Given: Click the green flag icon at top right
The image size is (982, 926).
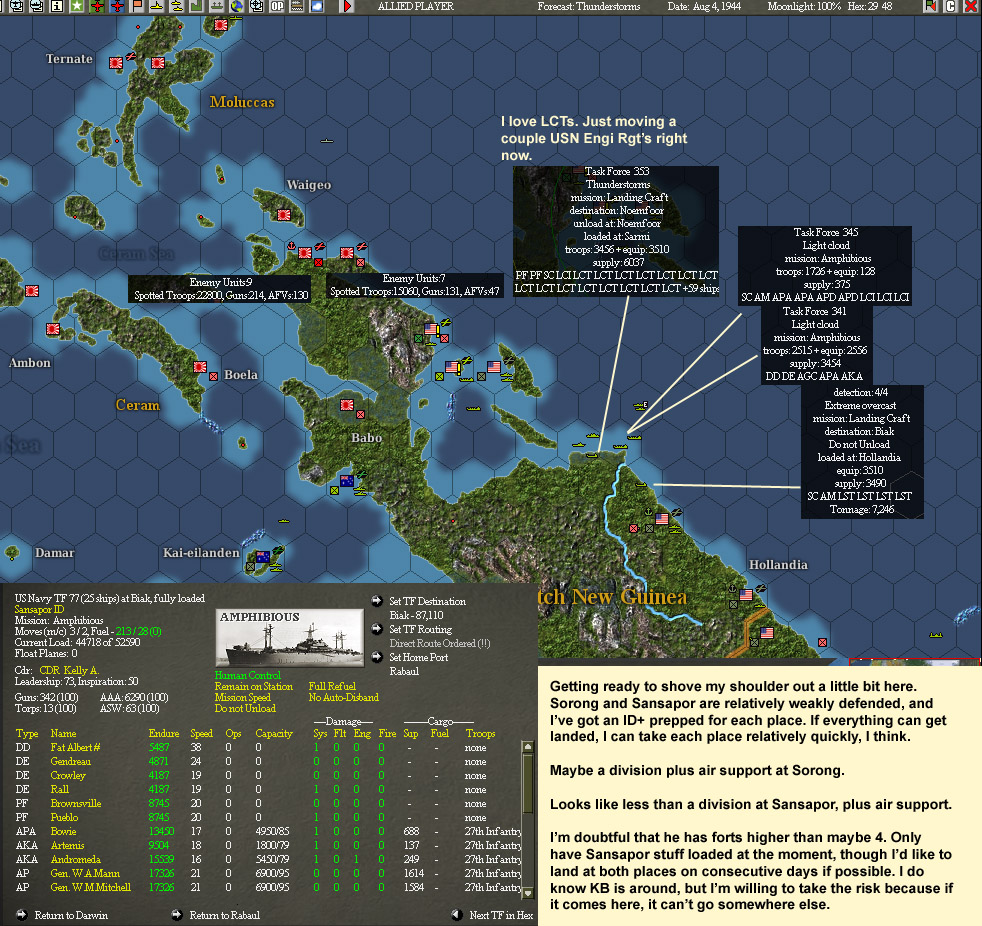Looking at the screenshot, I should tap(931, 6).
